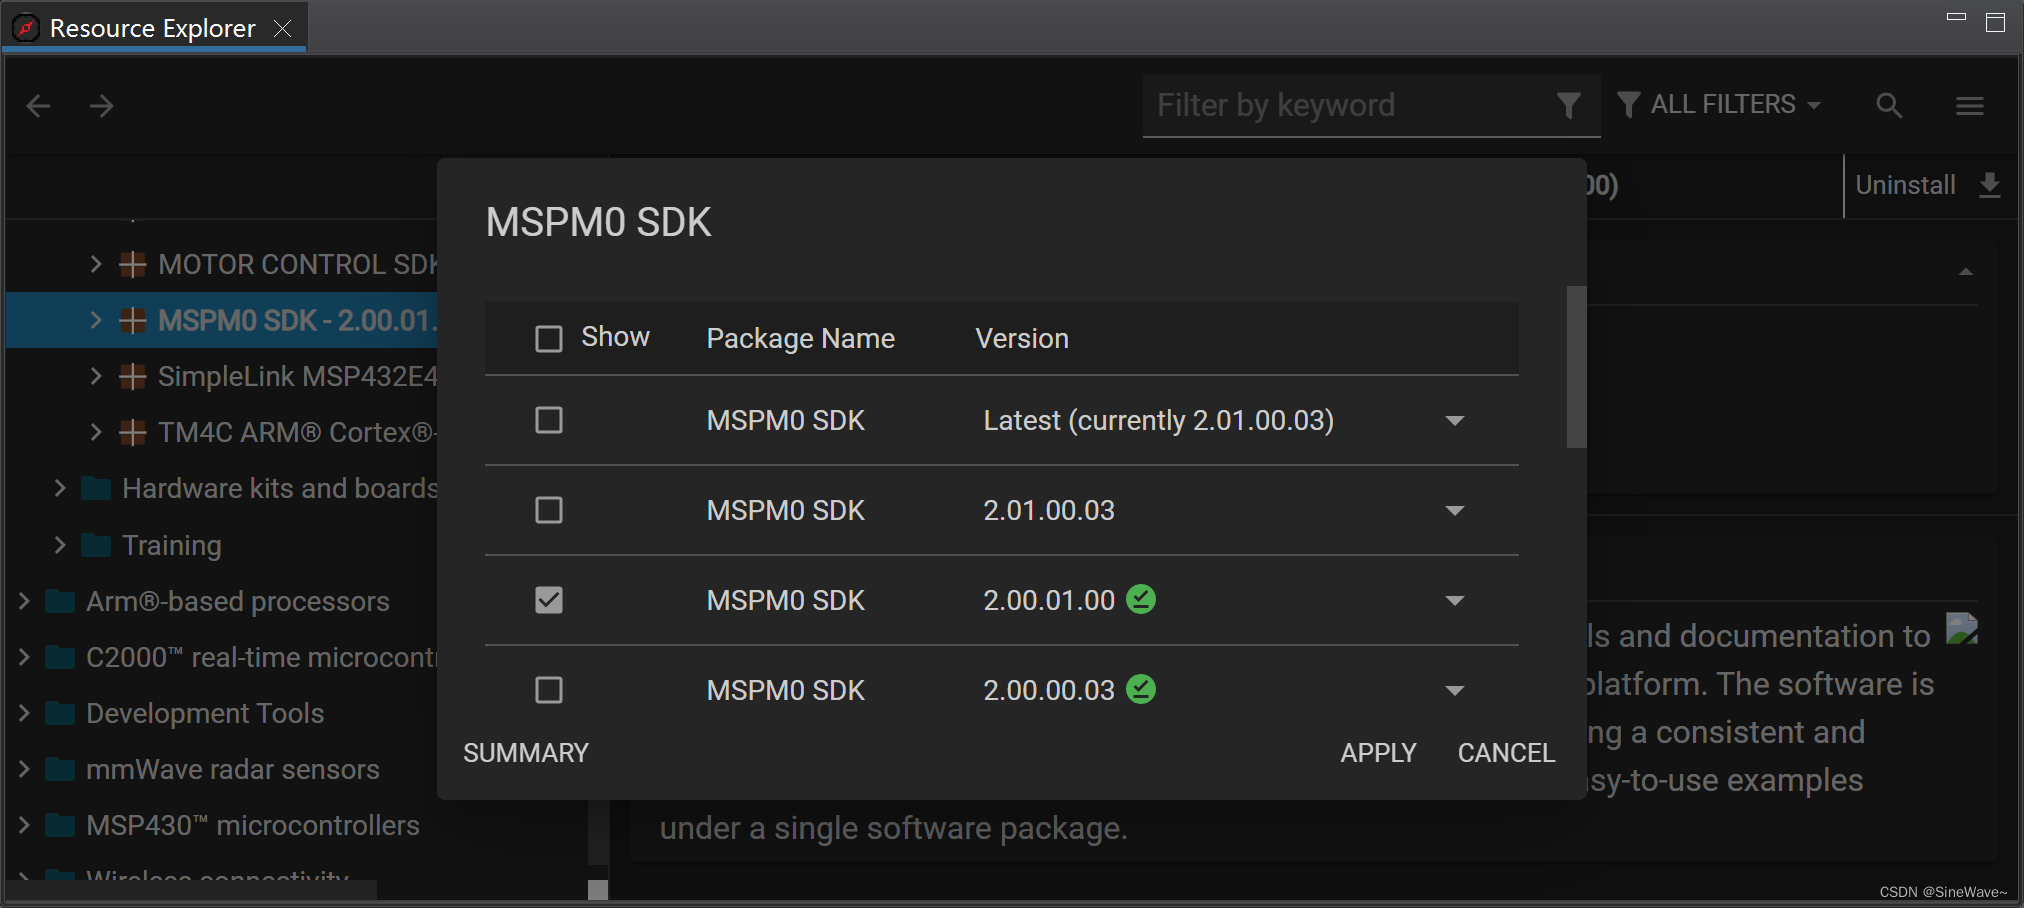Expand the Arm-based processors node
Screen dimensions: 2024x908
[x=24, y=601]
